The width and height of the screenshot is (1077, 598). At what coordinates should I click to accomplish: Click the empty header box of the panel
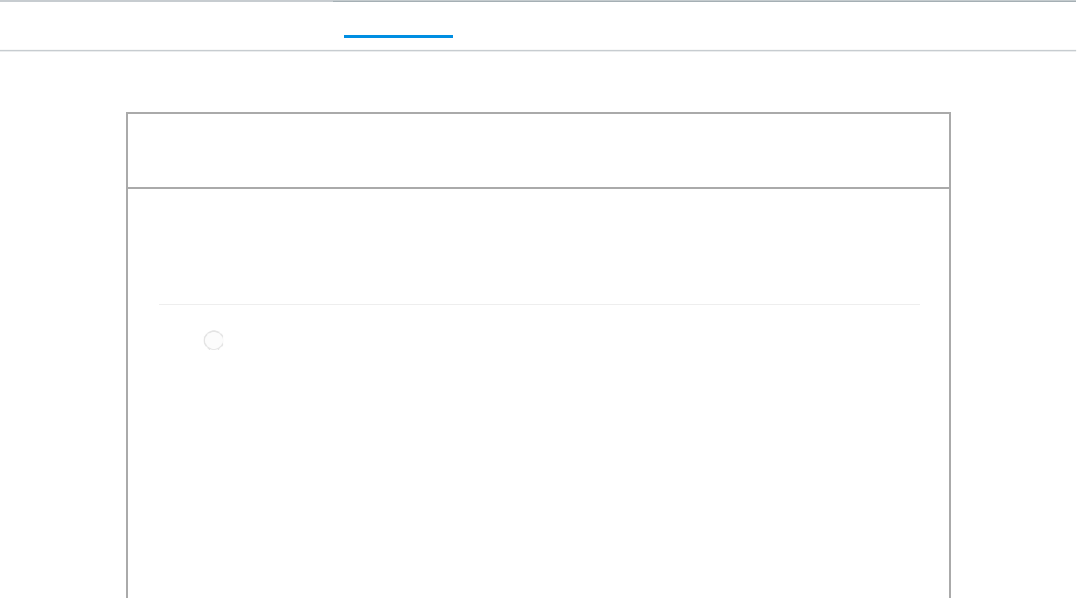538,150
